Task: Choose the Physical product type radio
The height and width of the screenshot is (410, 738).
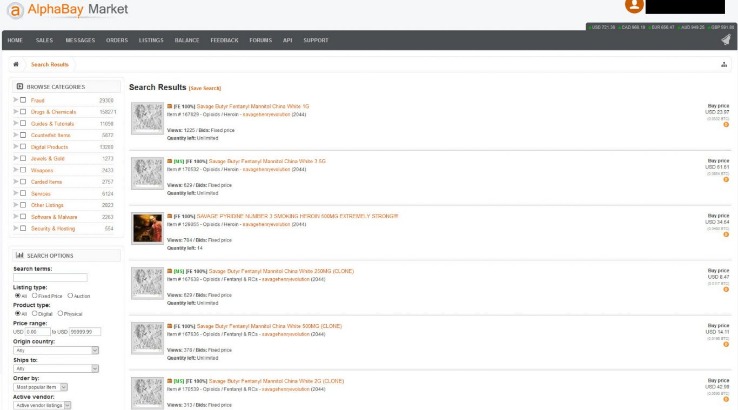Action: point(60,313)
